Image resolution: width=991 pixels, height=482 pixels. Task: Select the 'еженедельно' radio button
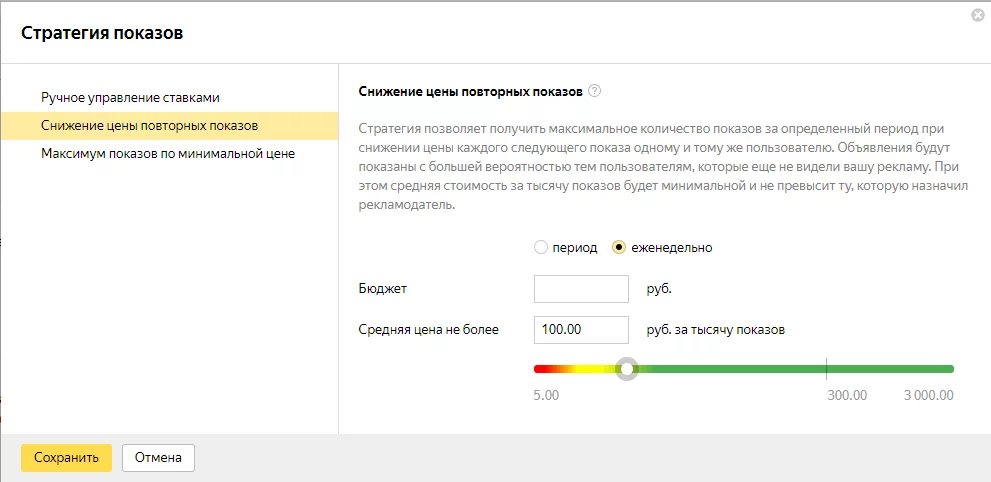point(619,248)
